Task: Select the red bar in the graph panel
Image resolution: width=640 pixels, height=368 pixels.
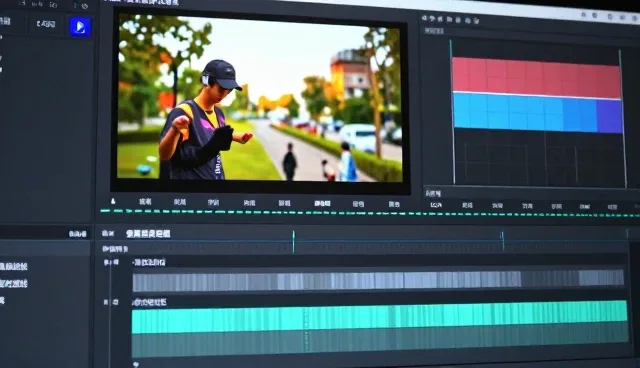Action: click(536, 78)
